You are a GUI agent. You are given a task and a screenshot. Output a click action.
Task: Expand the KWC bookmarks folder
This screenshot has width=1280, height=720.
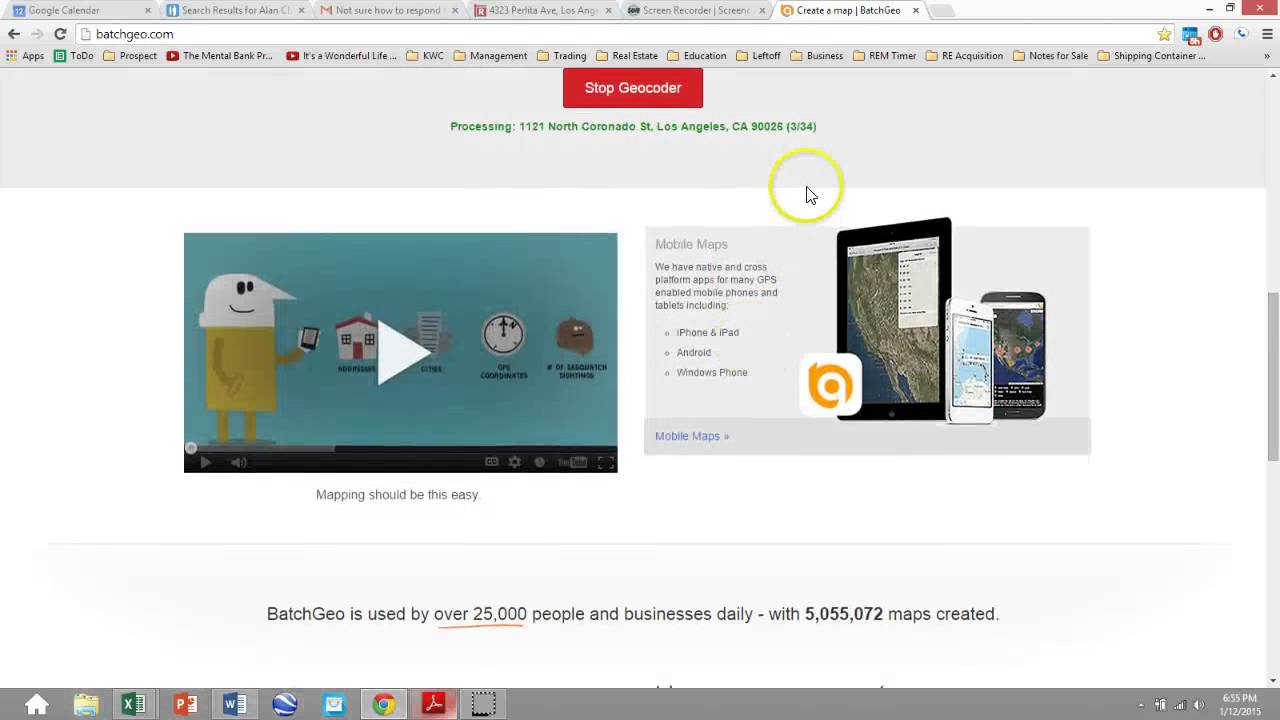click(425, 56)
